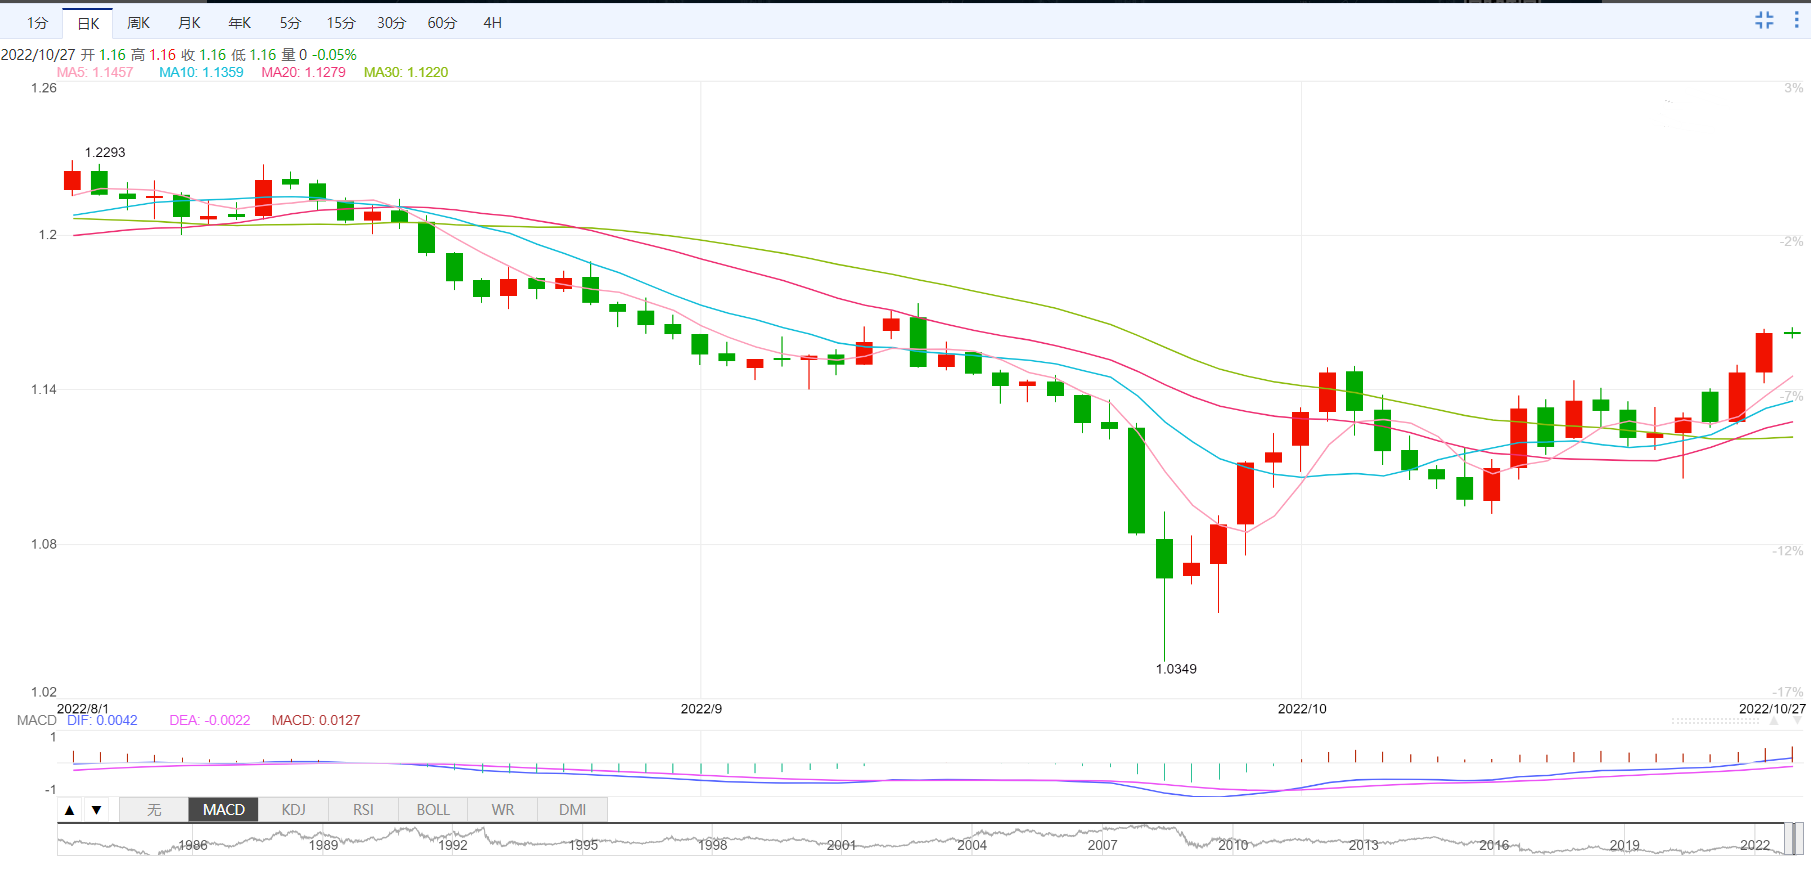Select the KDJ indicator button
1811x881 pixels.
click(294, 810)
